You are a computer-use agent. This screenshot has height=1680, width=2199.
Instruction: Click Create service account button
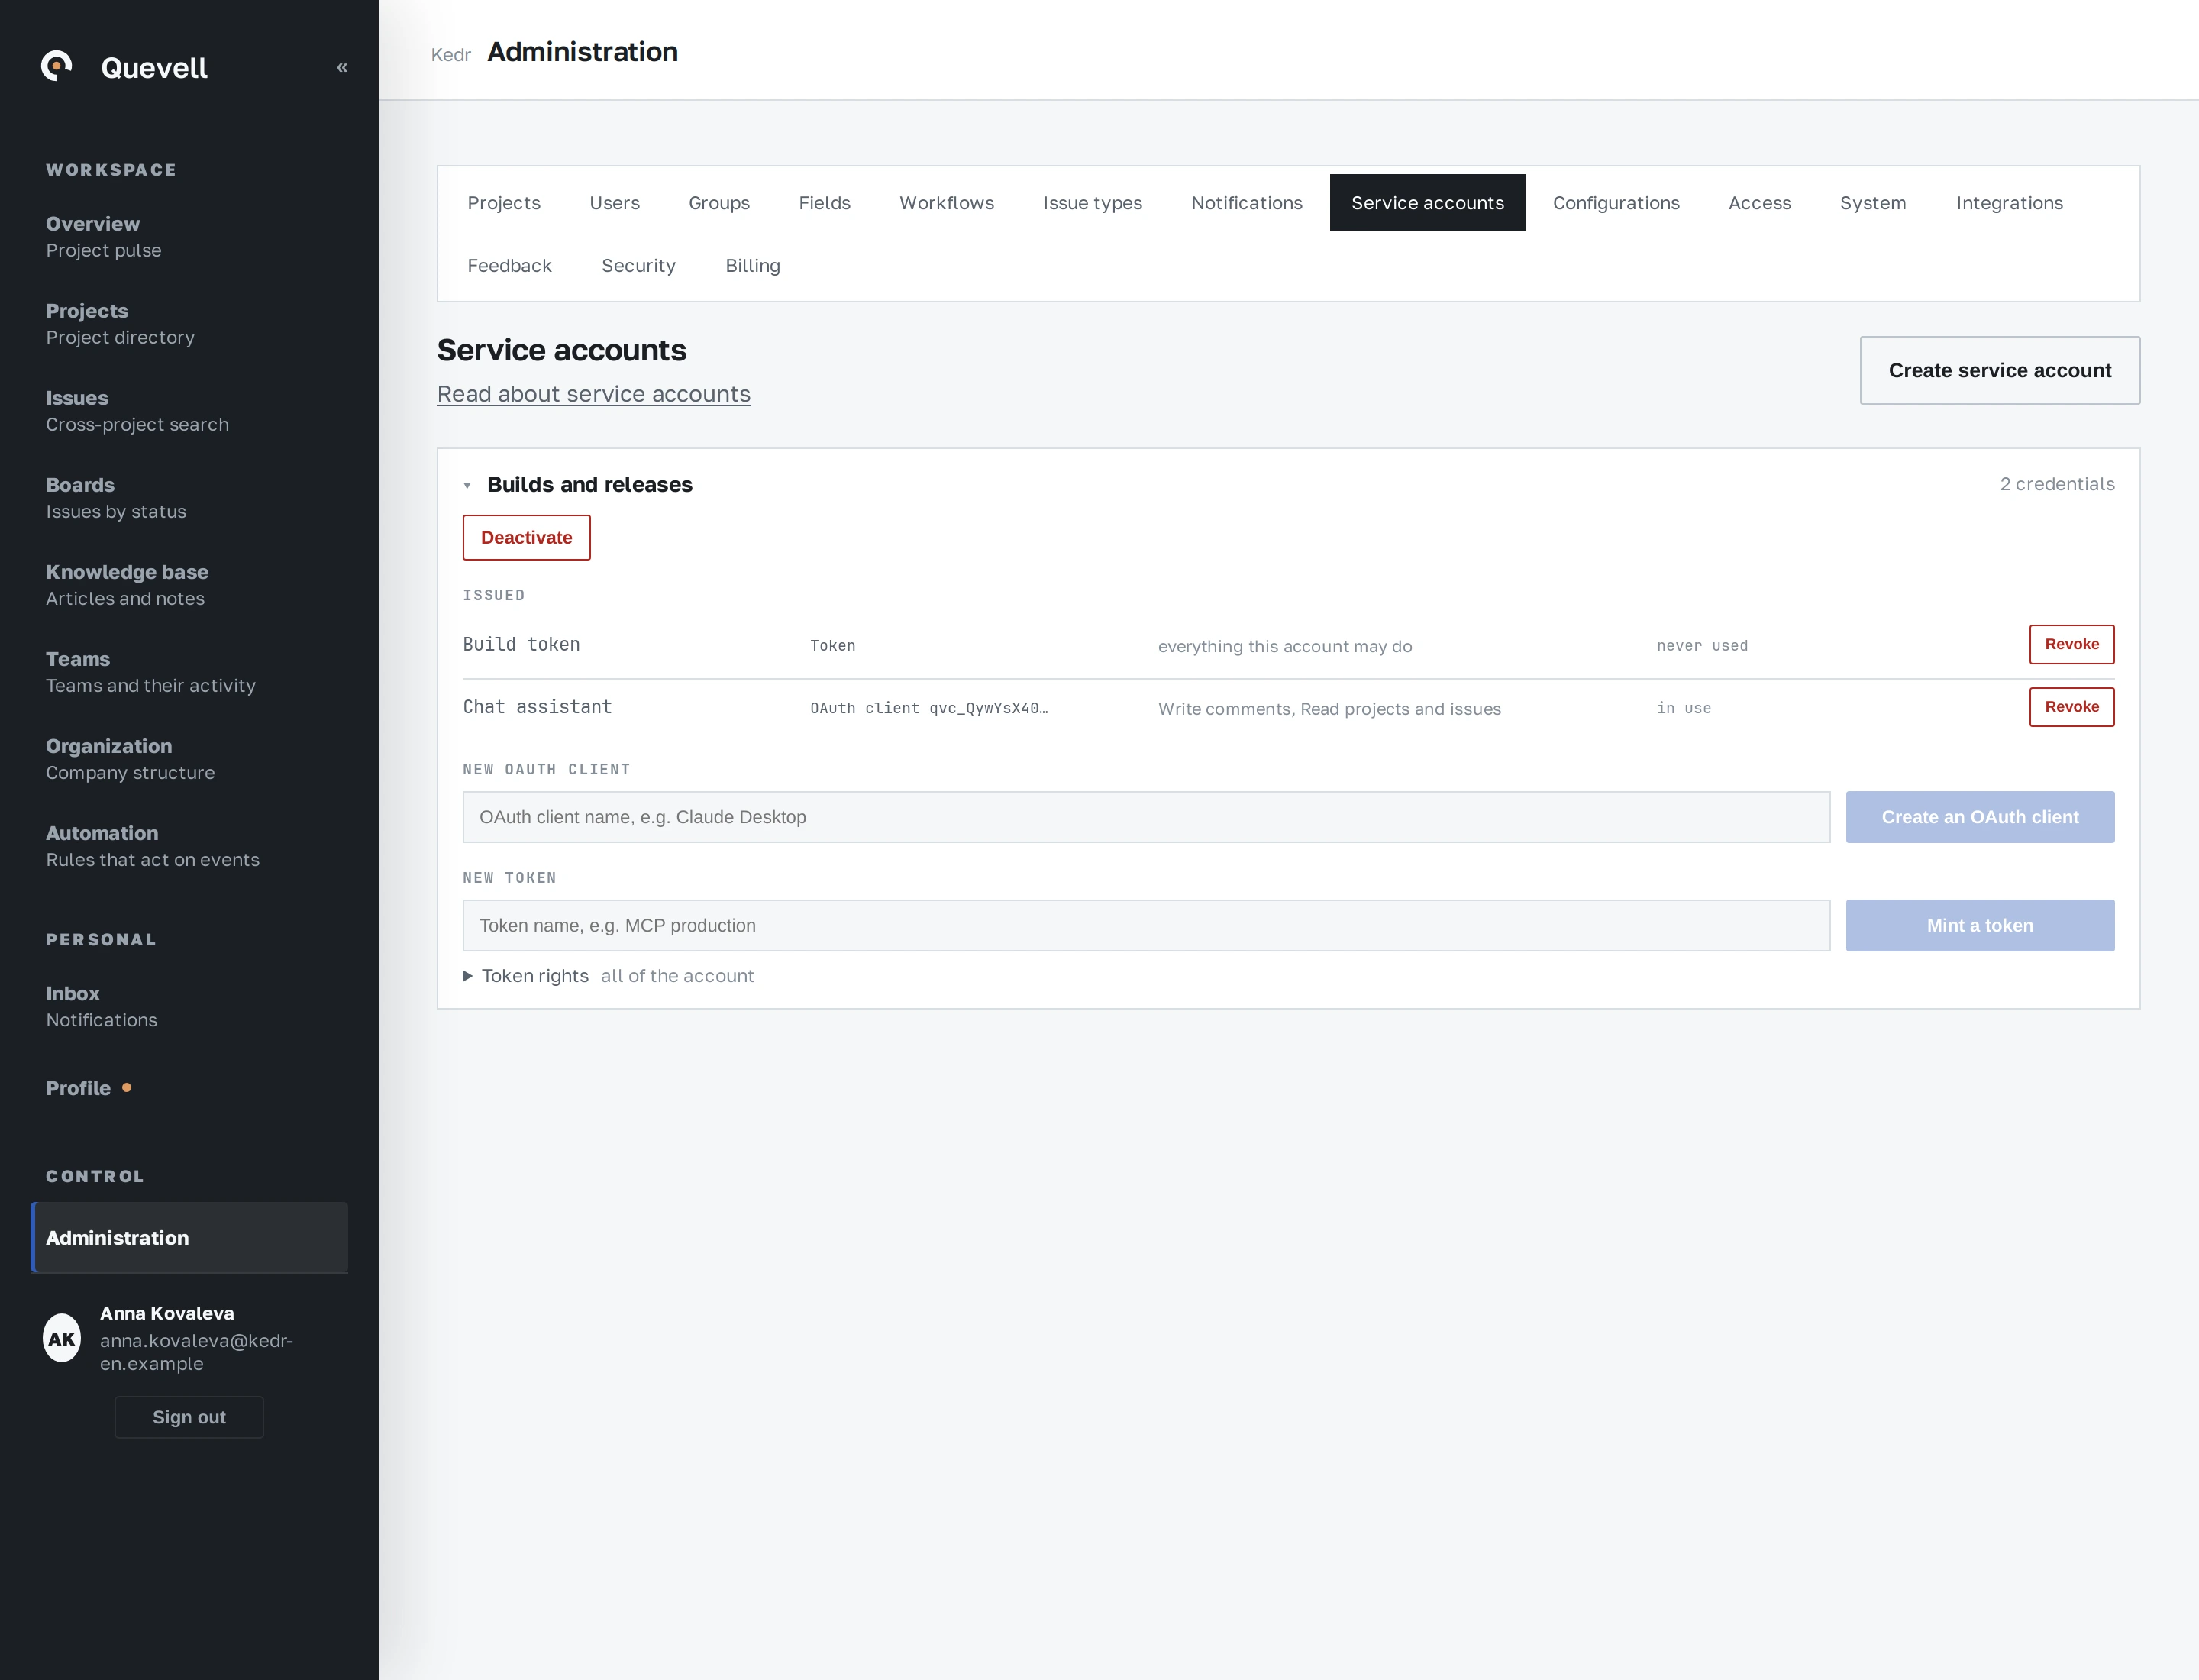[2000, 370]
